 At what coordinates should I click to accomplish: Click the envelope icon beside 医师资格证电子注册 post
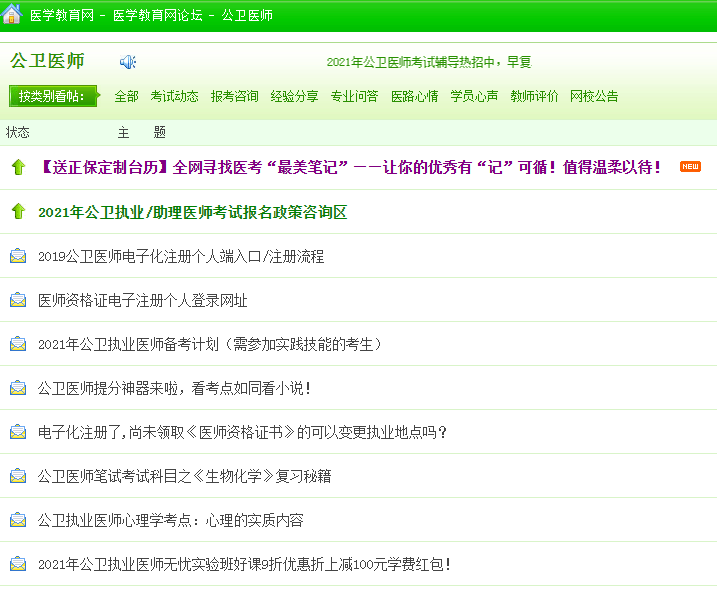click(18, 300)
